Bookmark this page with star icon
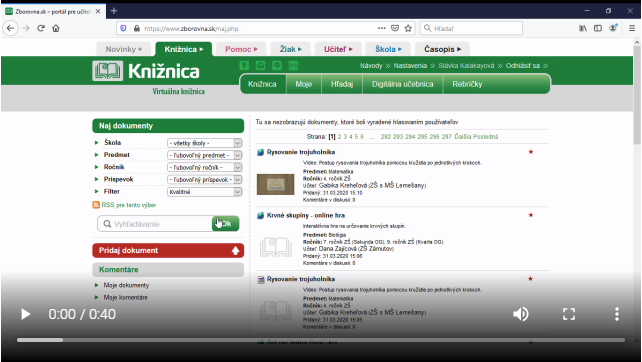Image resolution: width=642 pixels, height=362 pixels. [x=408, y=28]
